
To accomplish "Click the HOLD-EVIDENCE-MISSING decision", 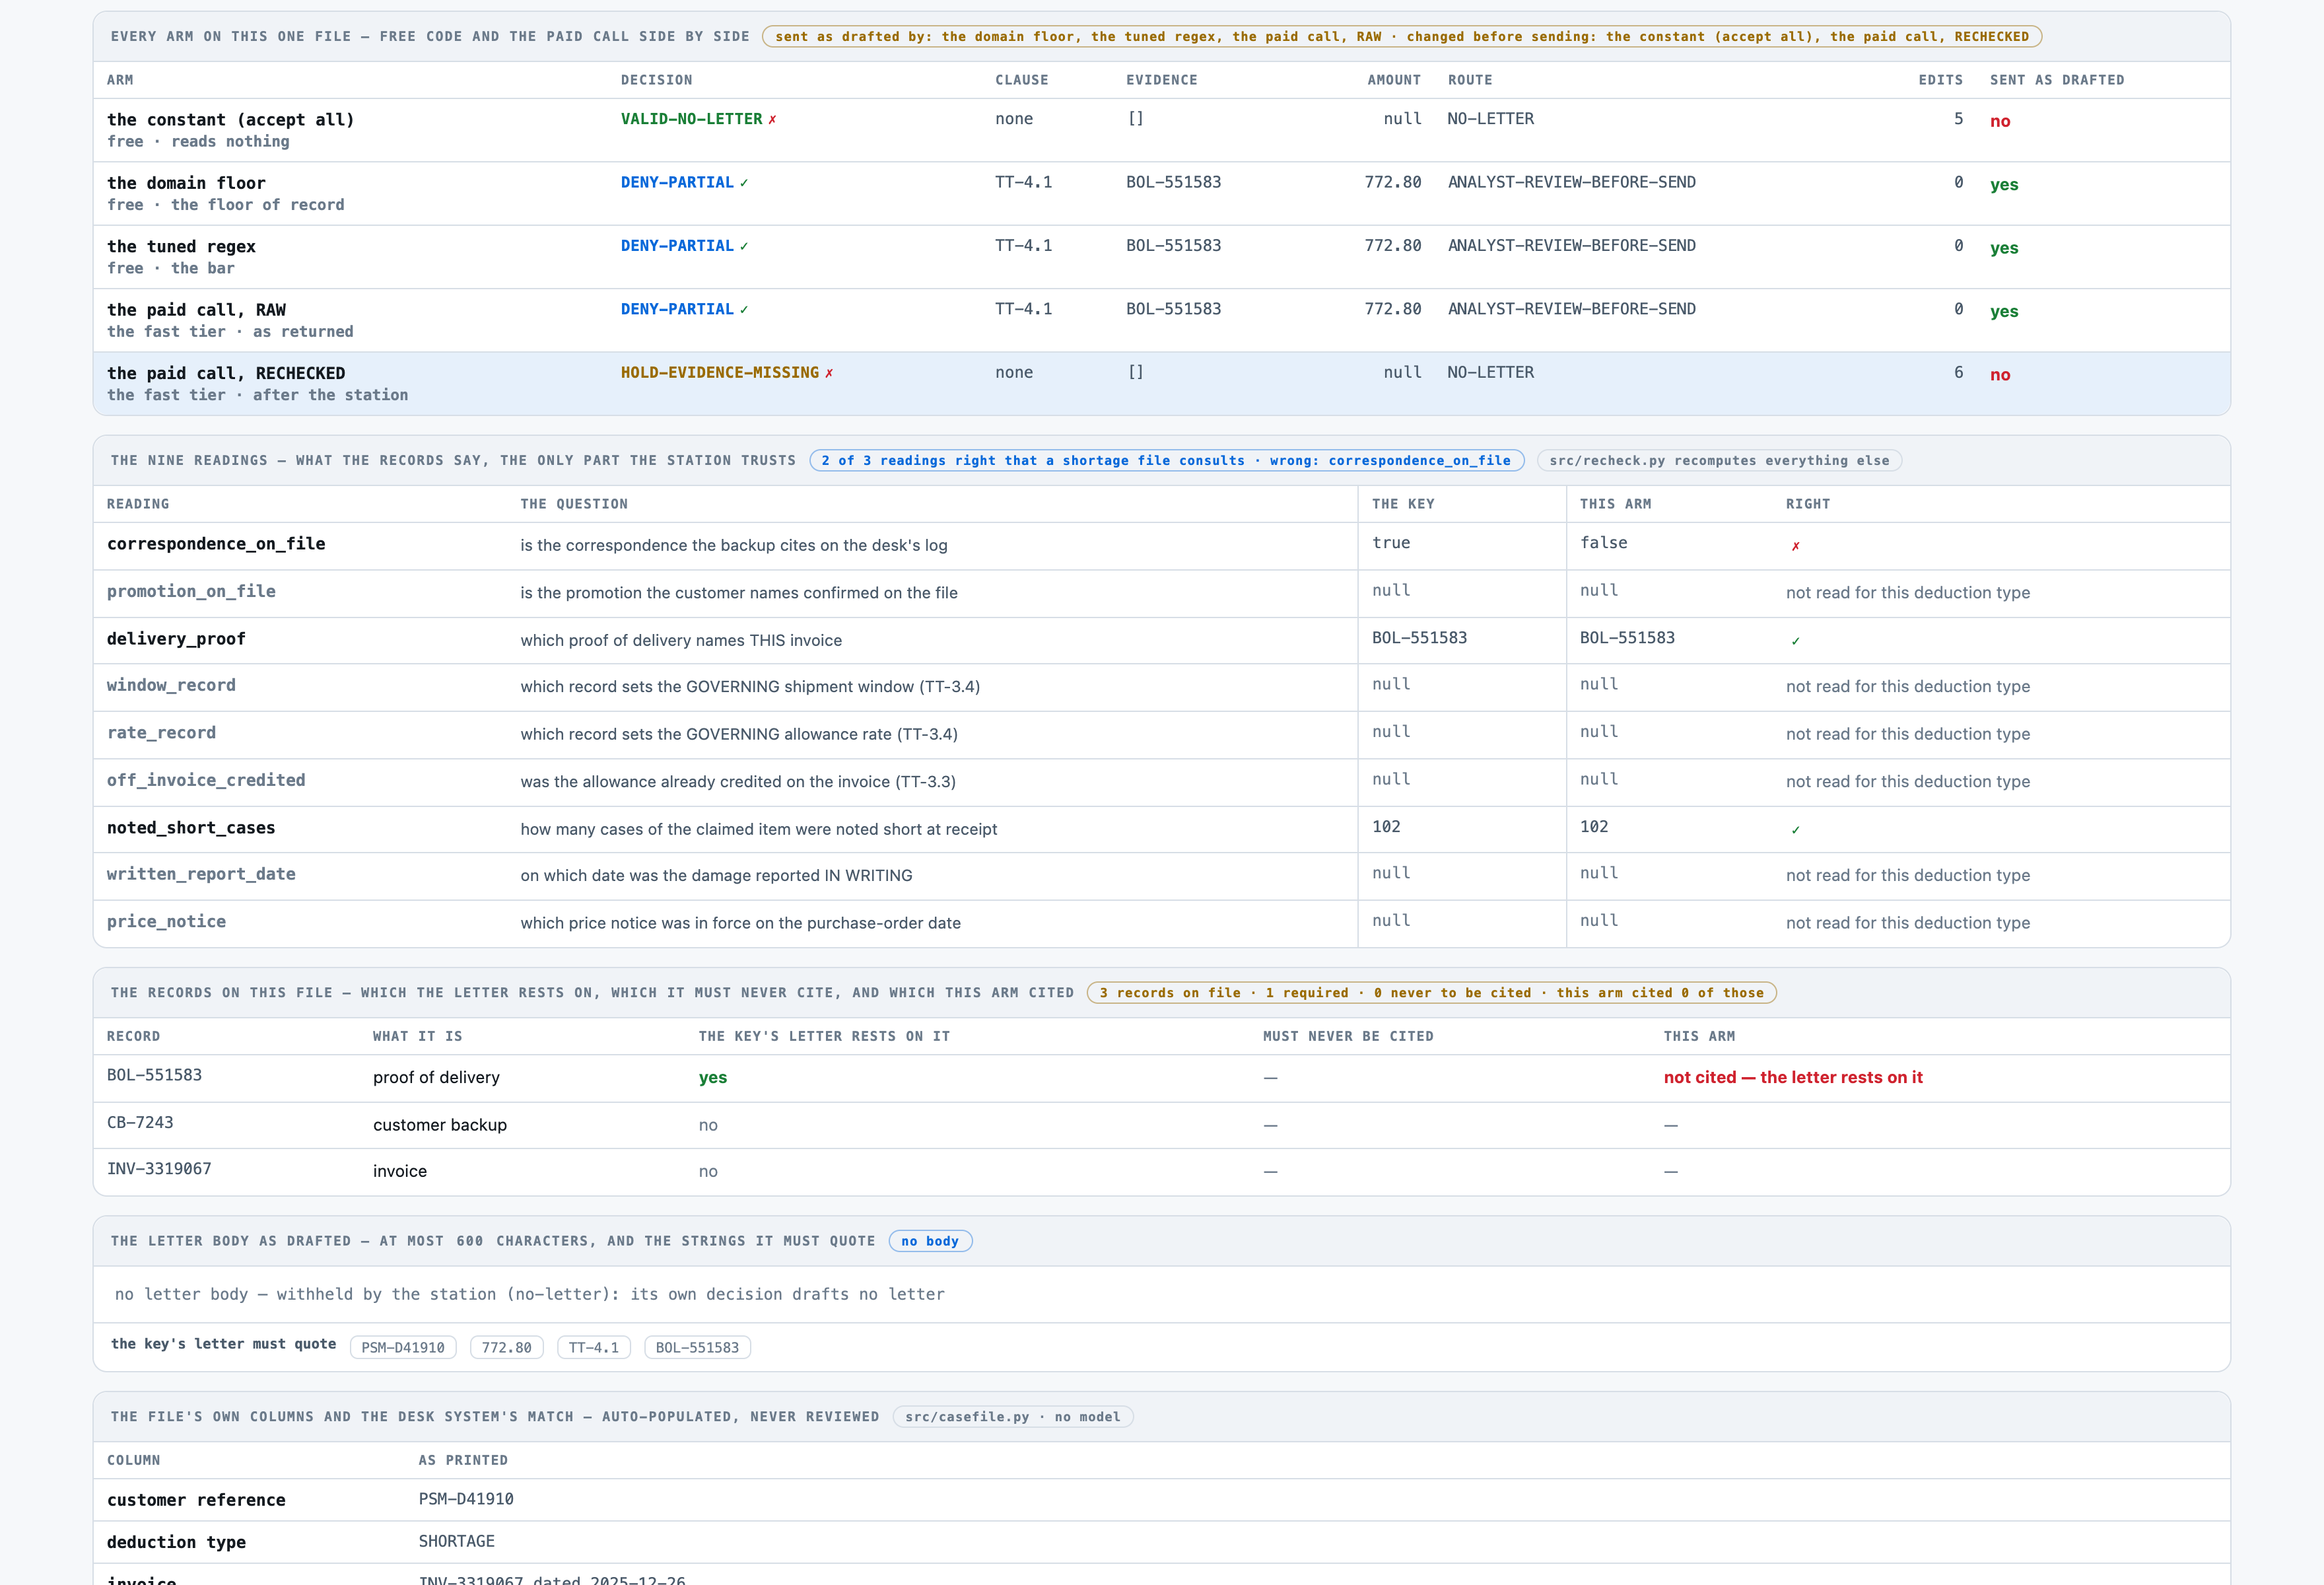I will coord(719,372).
